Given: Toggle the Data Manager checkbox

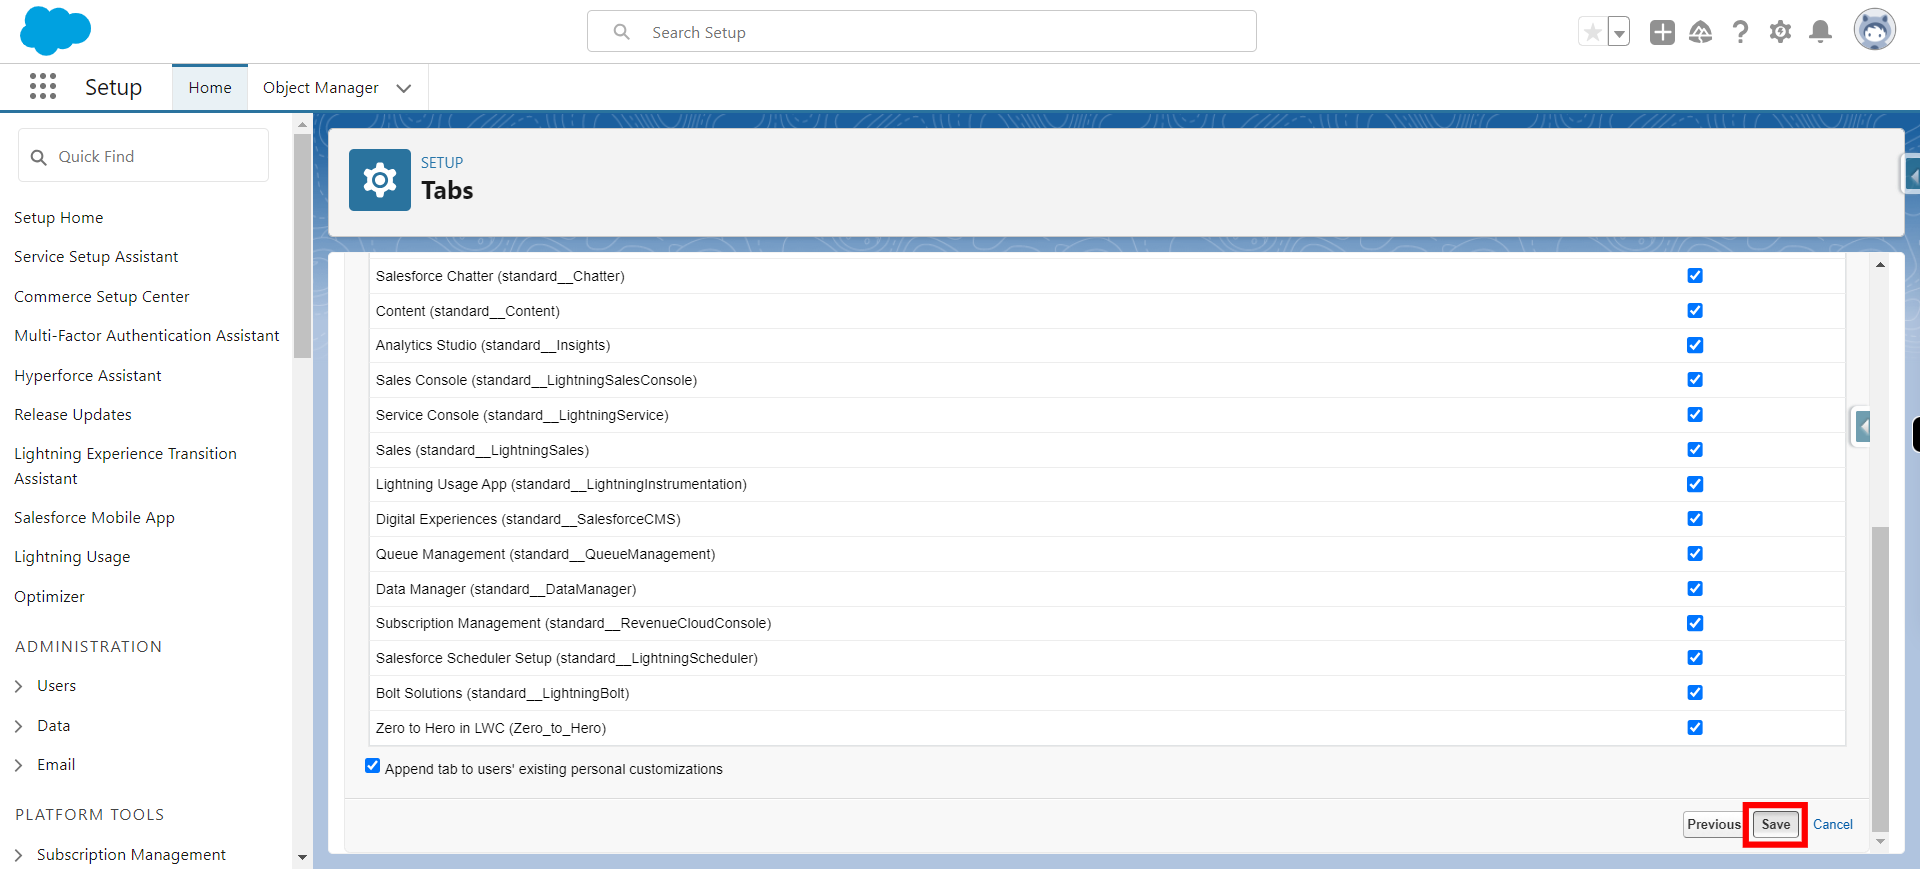Looking at the screenshot, I should tap(1695, 589).
